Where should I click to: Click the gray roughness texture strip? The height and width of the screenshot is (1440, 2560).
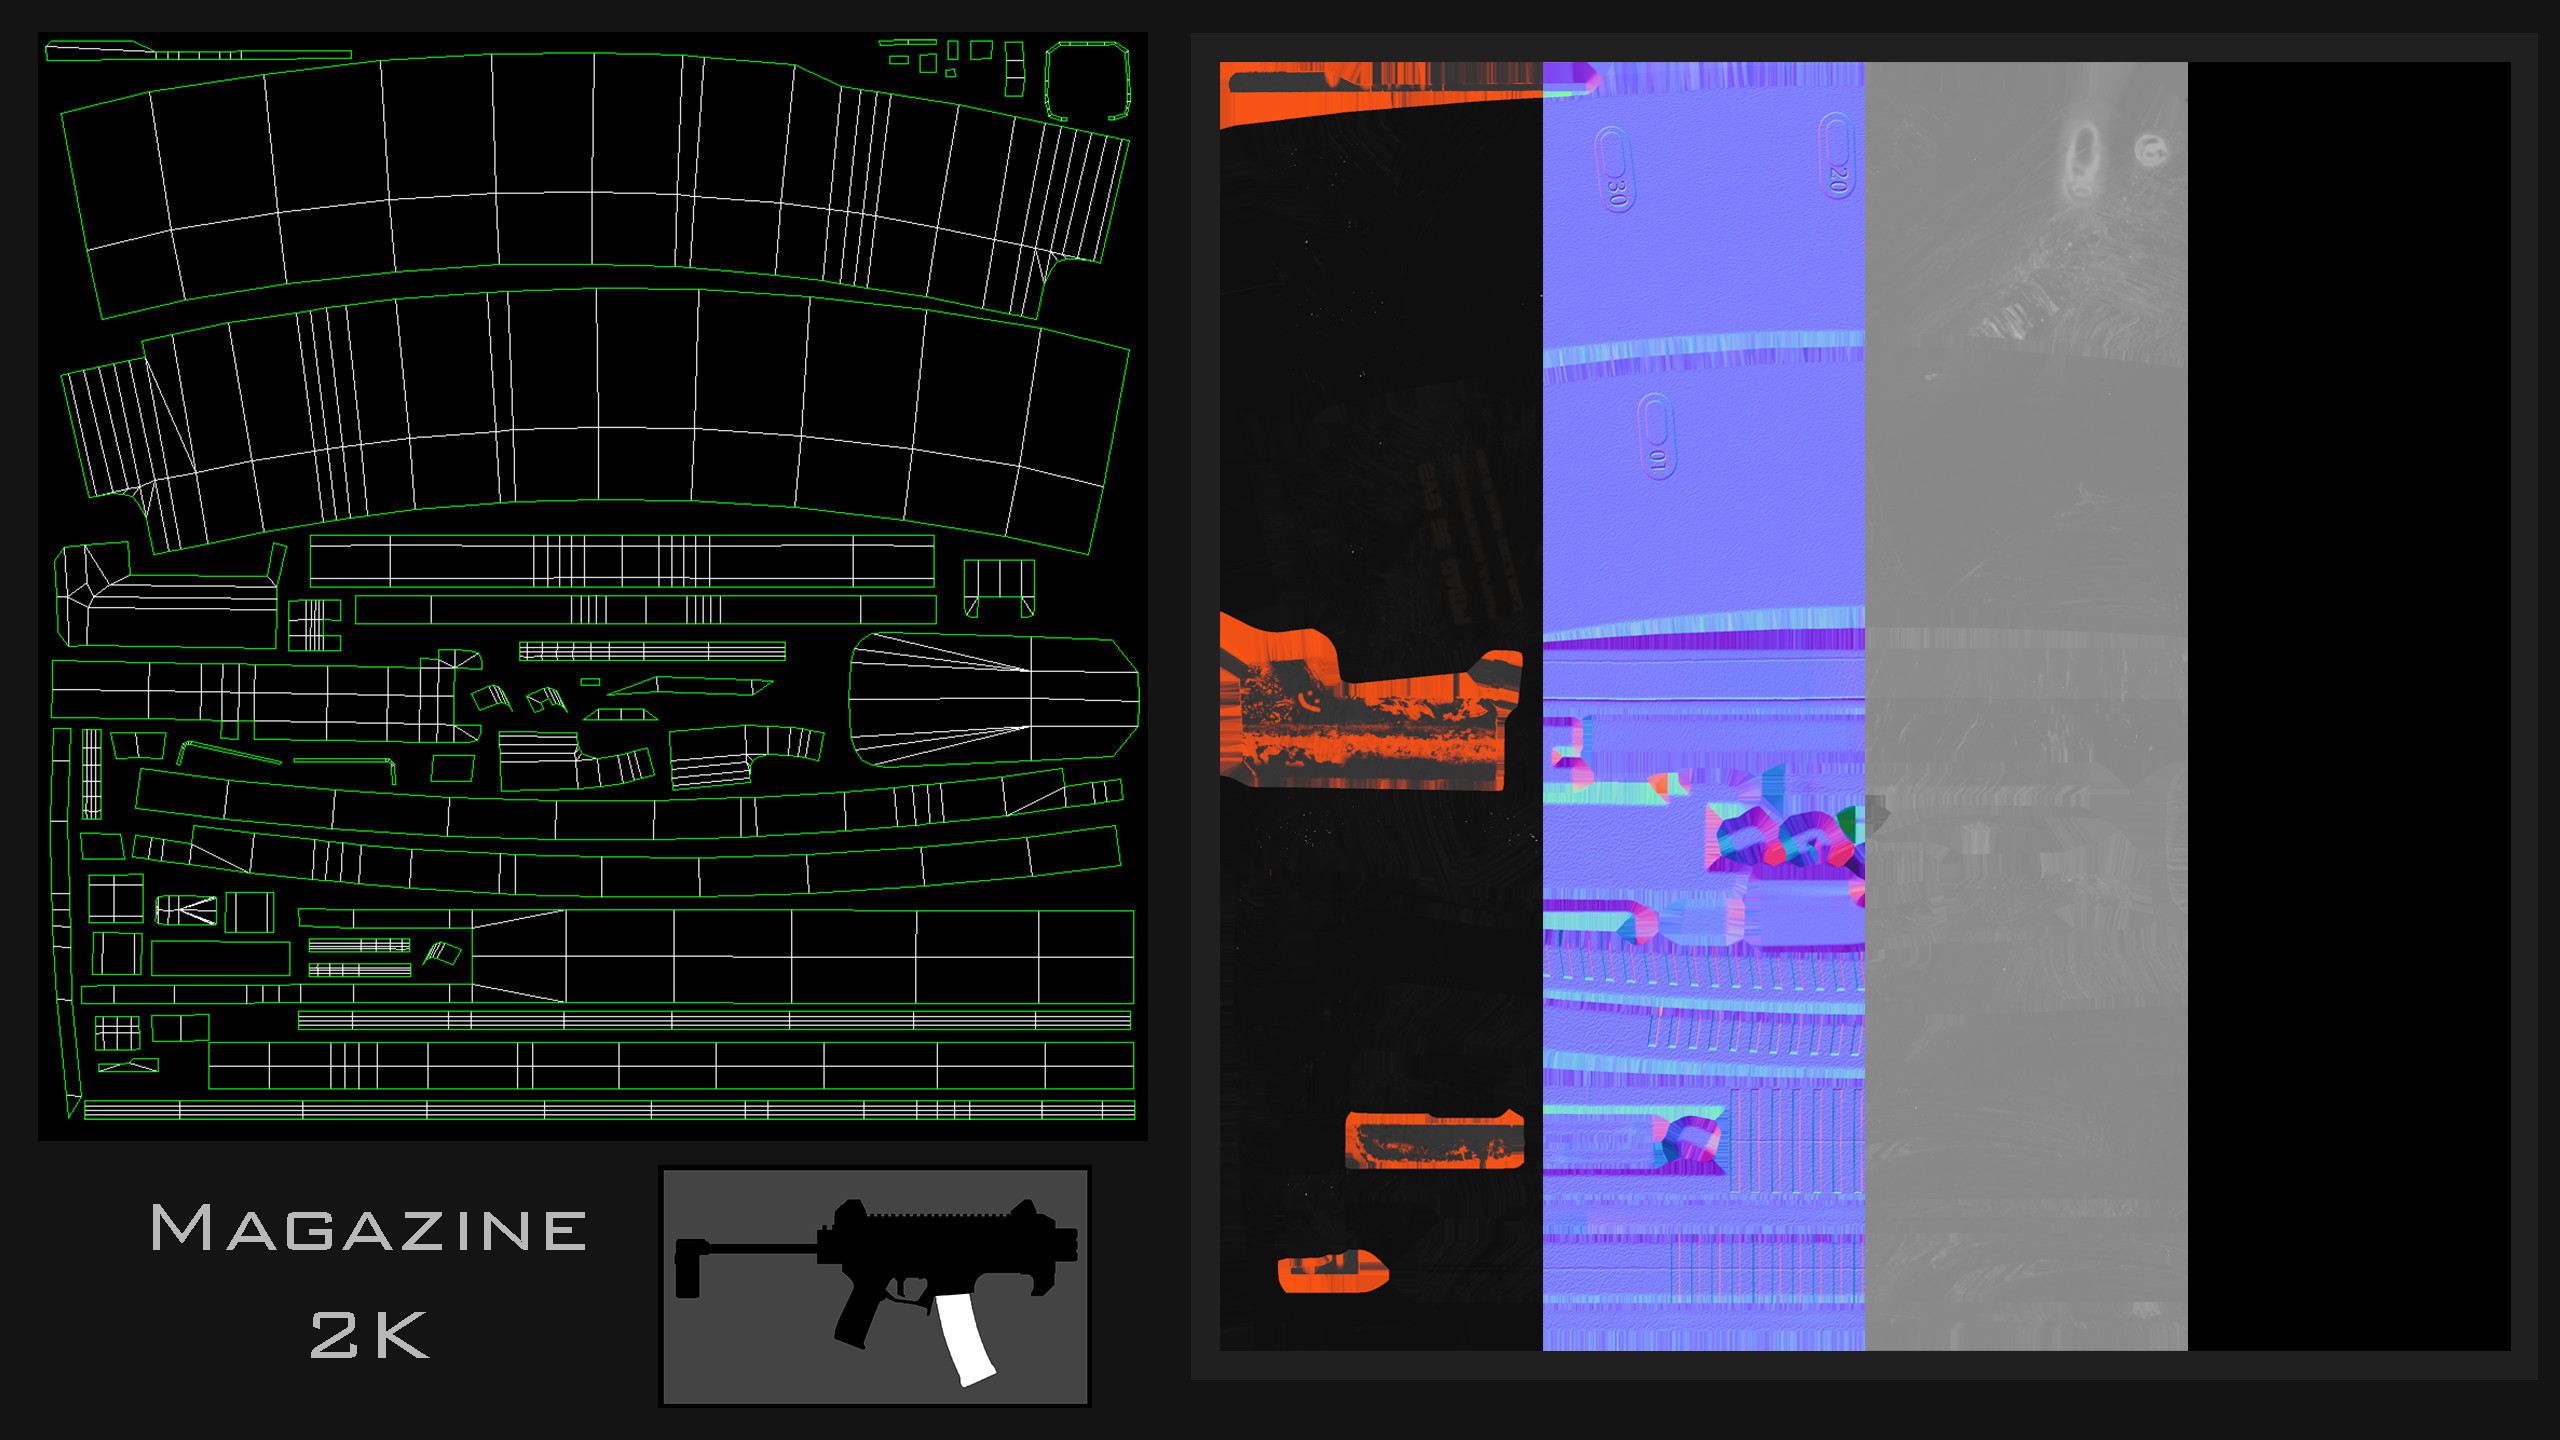(2026, 706)
